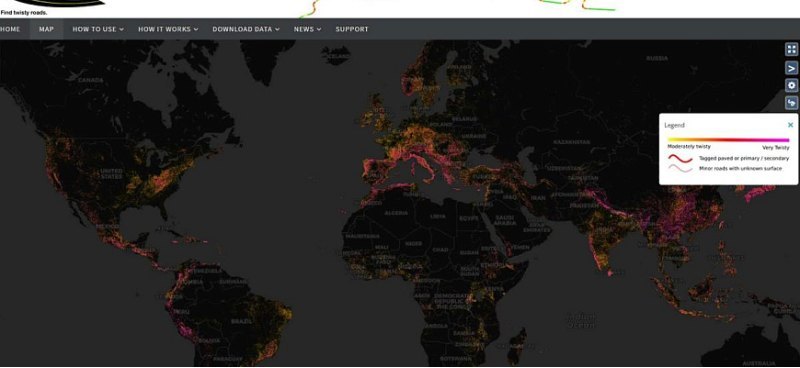
Task: Open the SUPPORT page
Action: (352, 29)
